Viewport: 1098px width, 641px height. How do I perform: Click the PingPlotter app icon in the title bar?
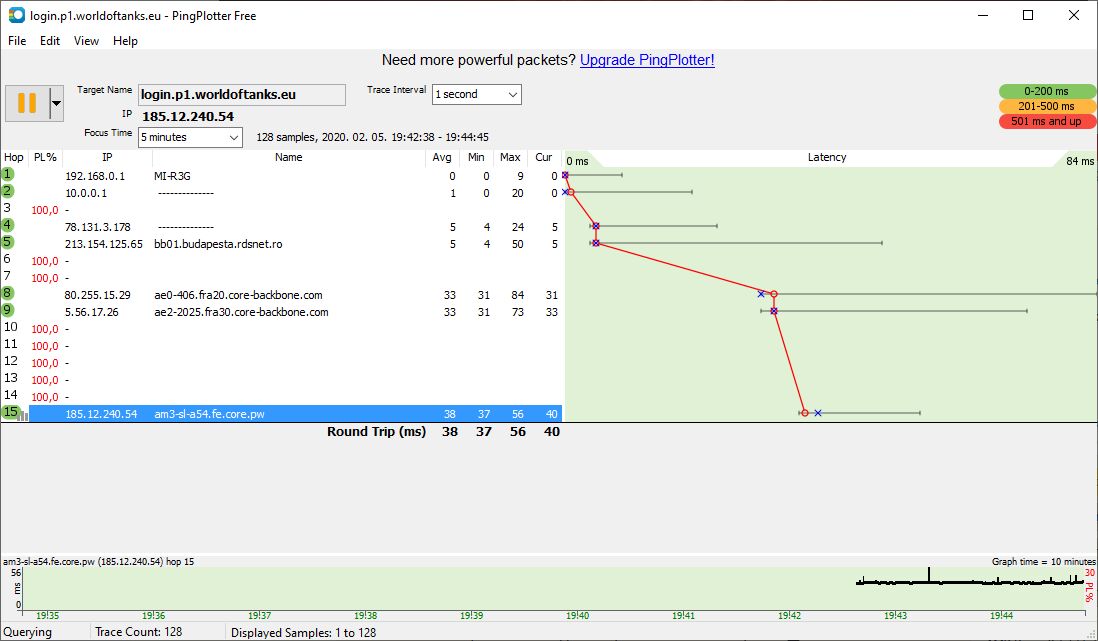pyautogui.click(x=16, y=15)
